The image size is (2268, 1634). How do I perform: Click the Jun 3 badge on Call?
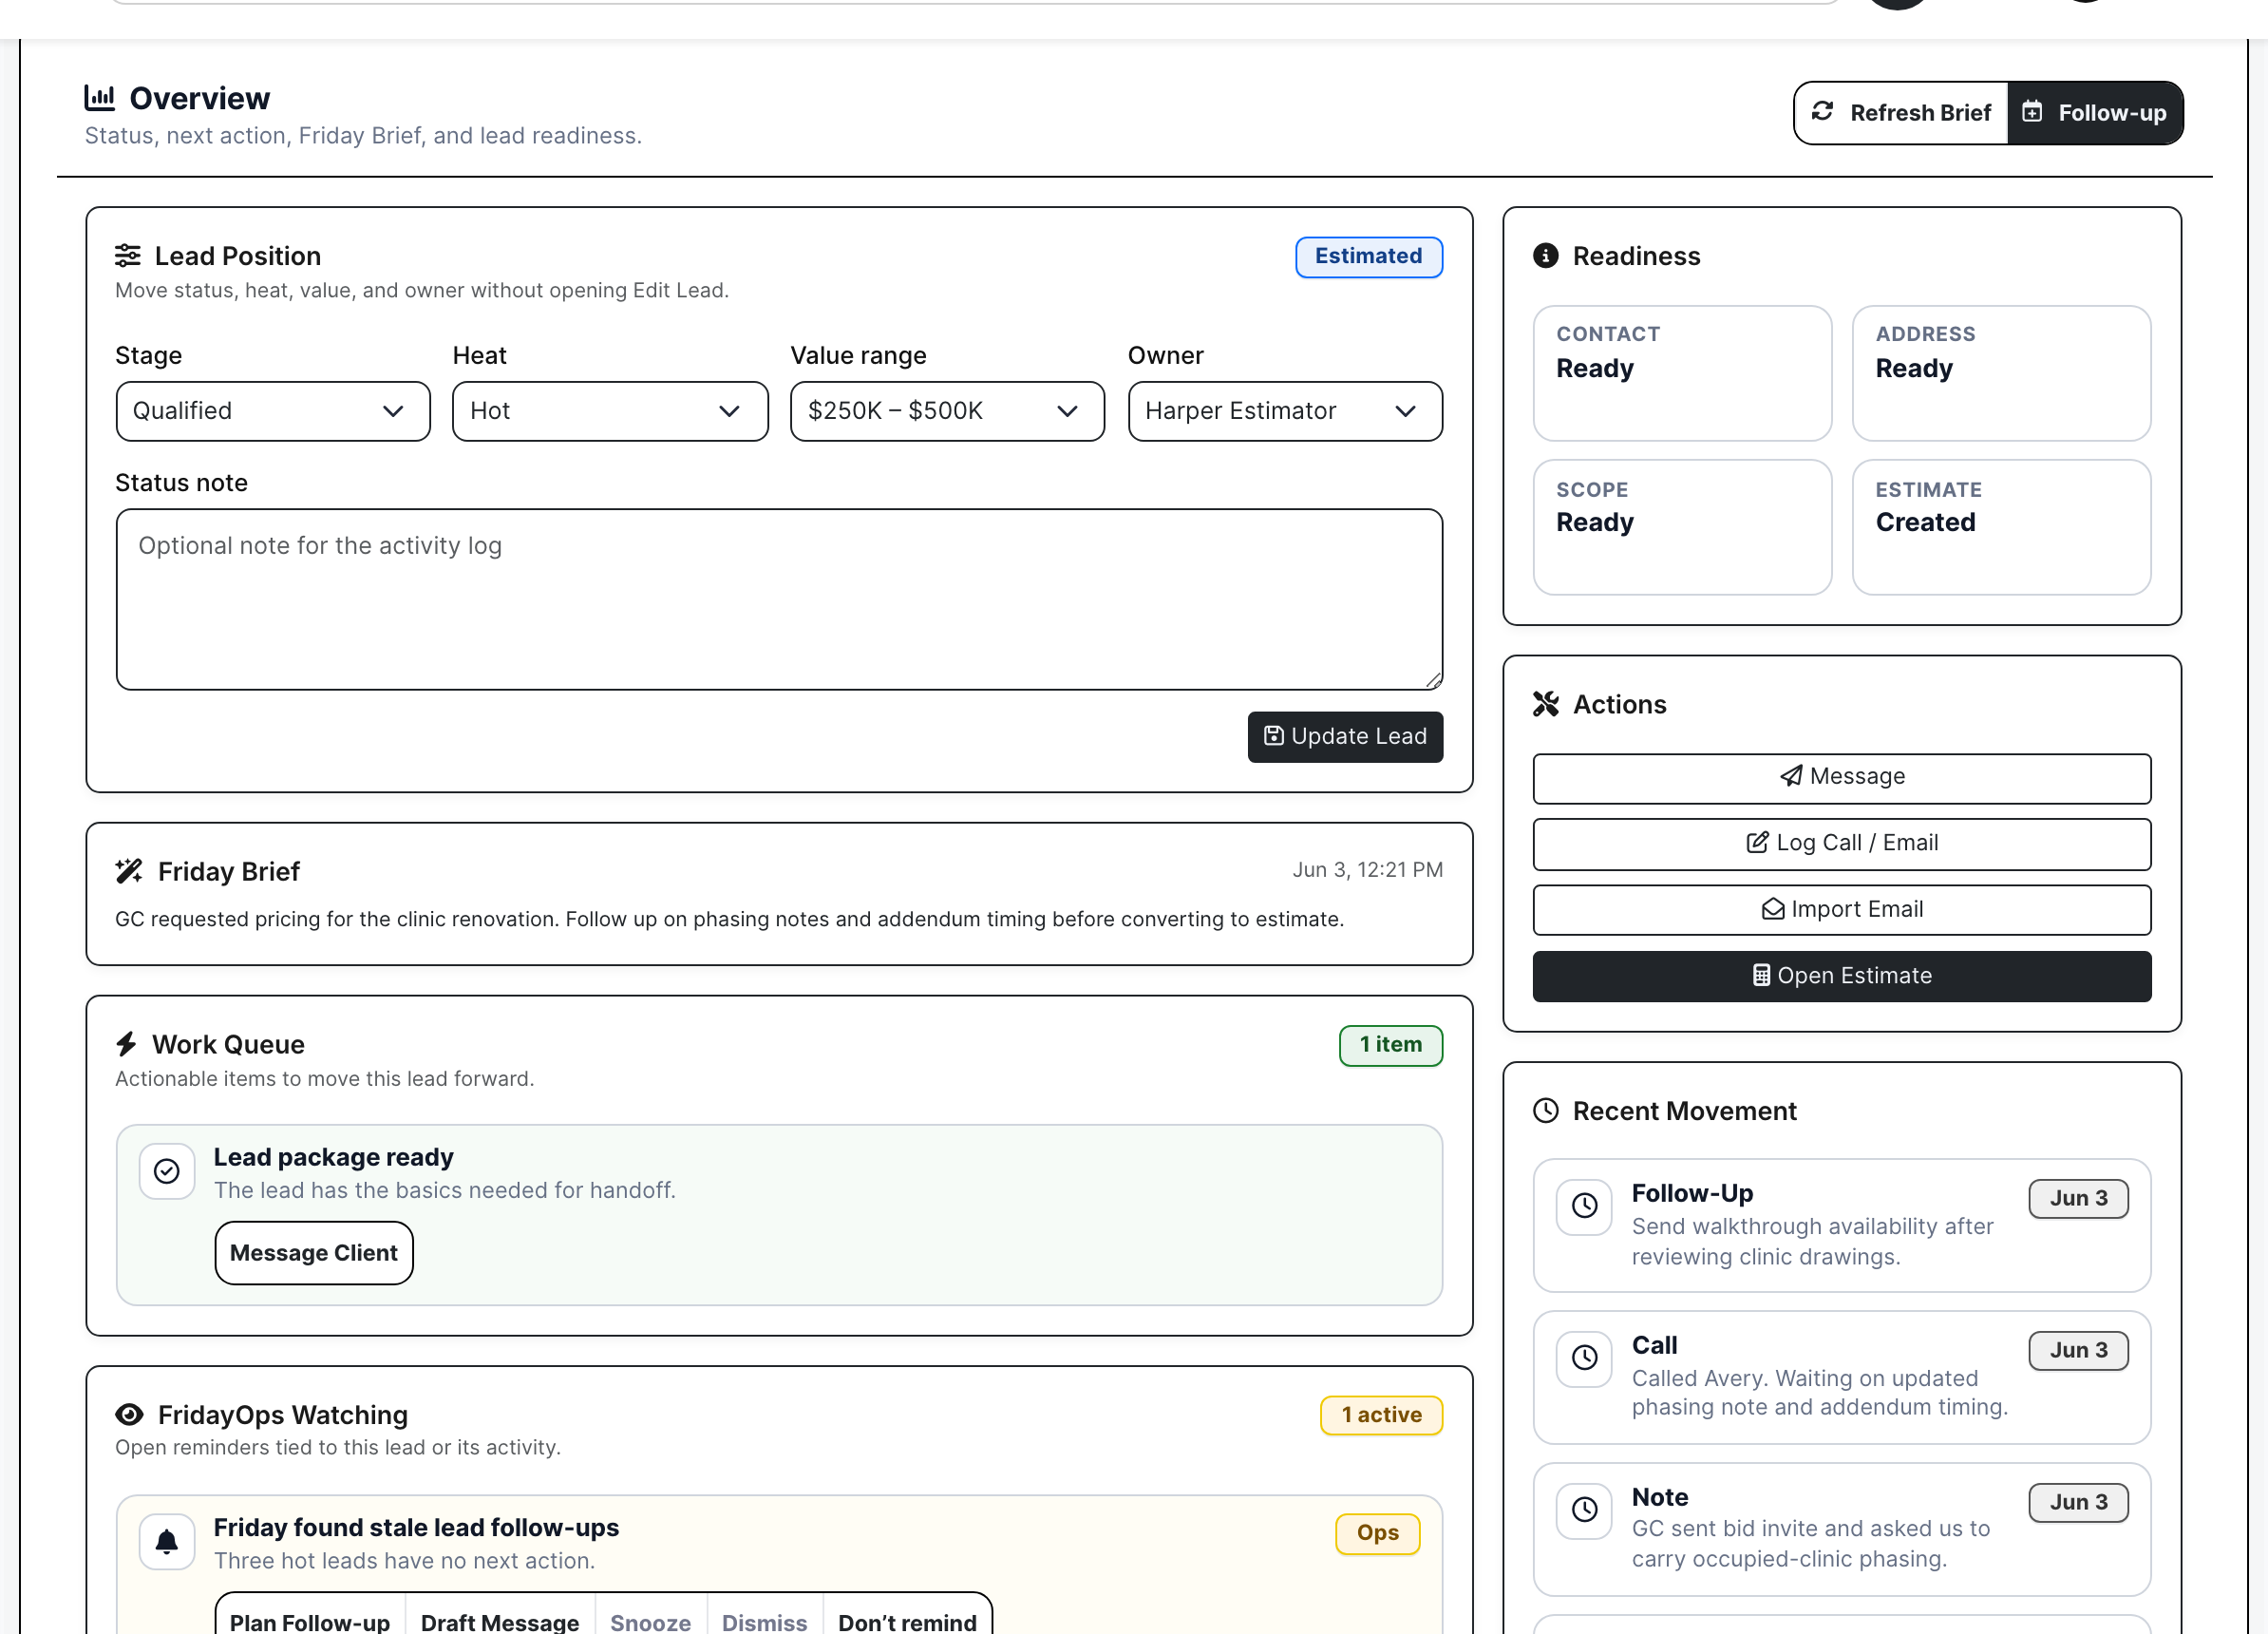point(2078,1350)
